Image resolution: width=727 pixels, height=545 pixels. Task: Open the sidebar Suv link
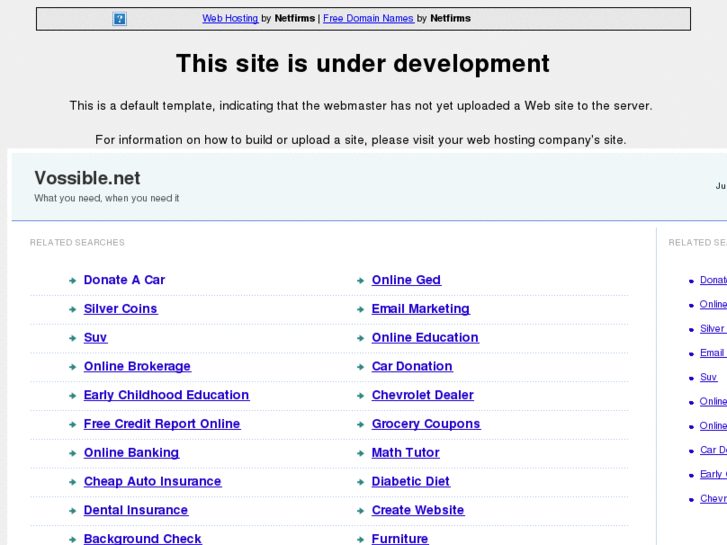pos(708,377)
